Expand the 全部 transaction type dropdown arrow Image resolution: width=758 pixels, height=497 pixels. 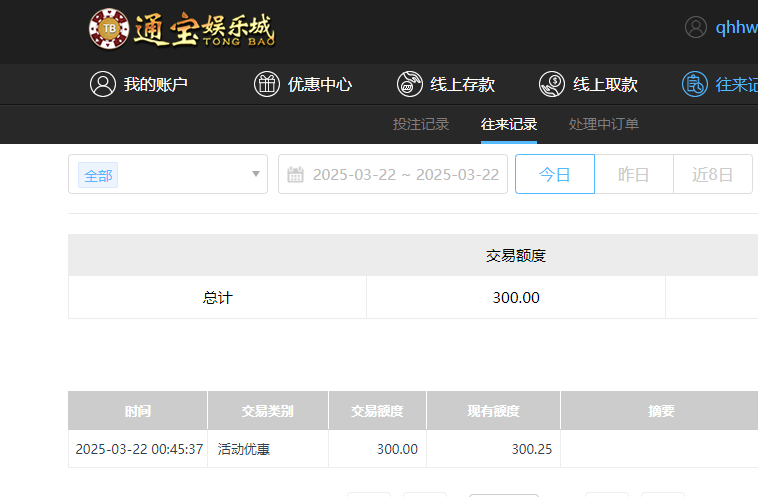256,174
